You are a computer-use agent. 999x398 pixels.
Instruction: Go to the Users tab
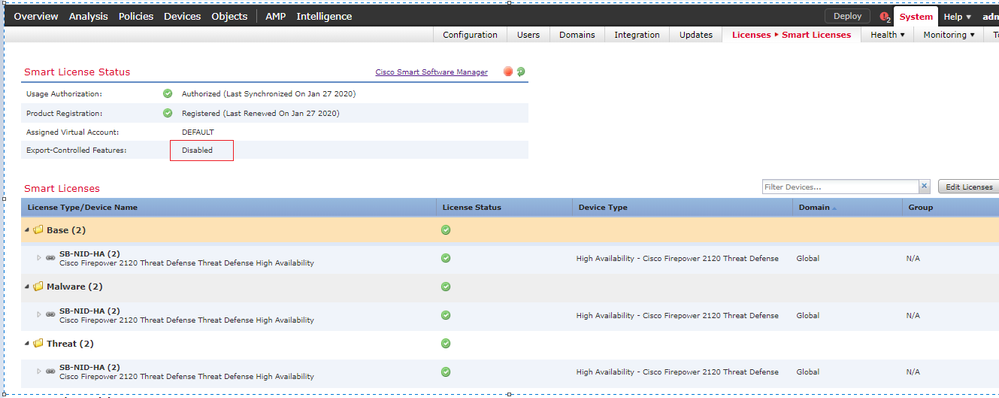tap(528, 35)
